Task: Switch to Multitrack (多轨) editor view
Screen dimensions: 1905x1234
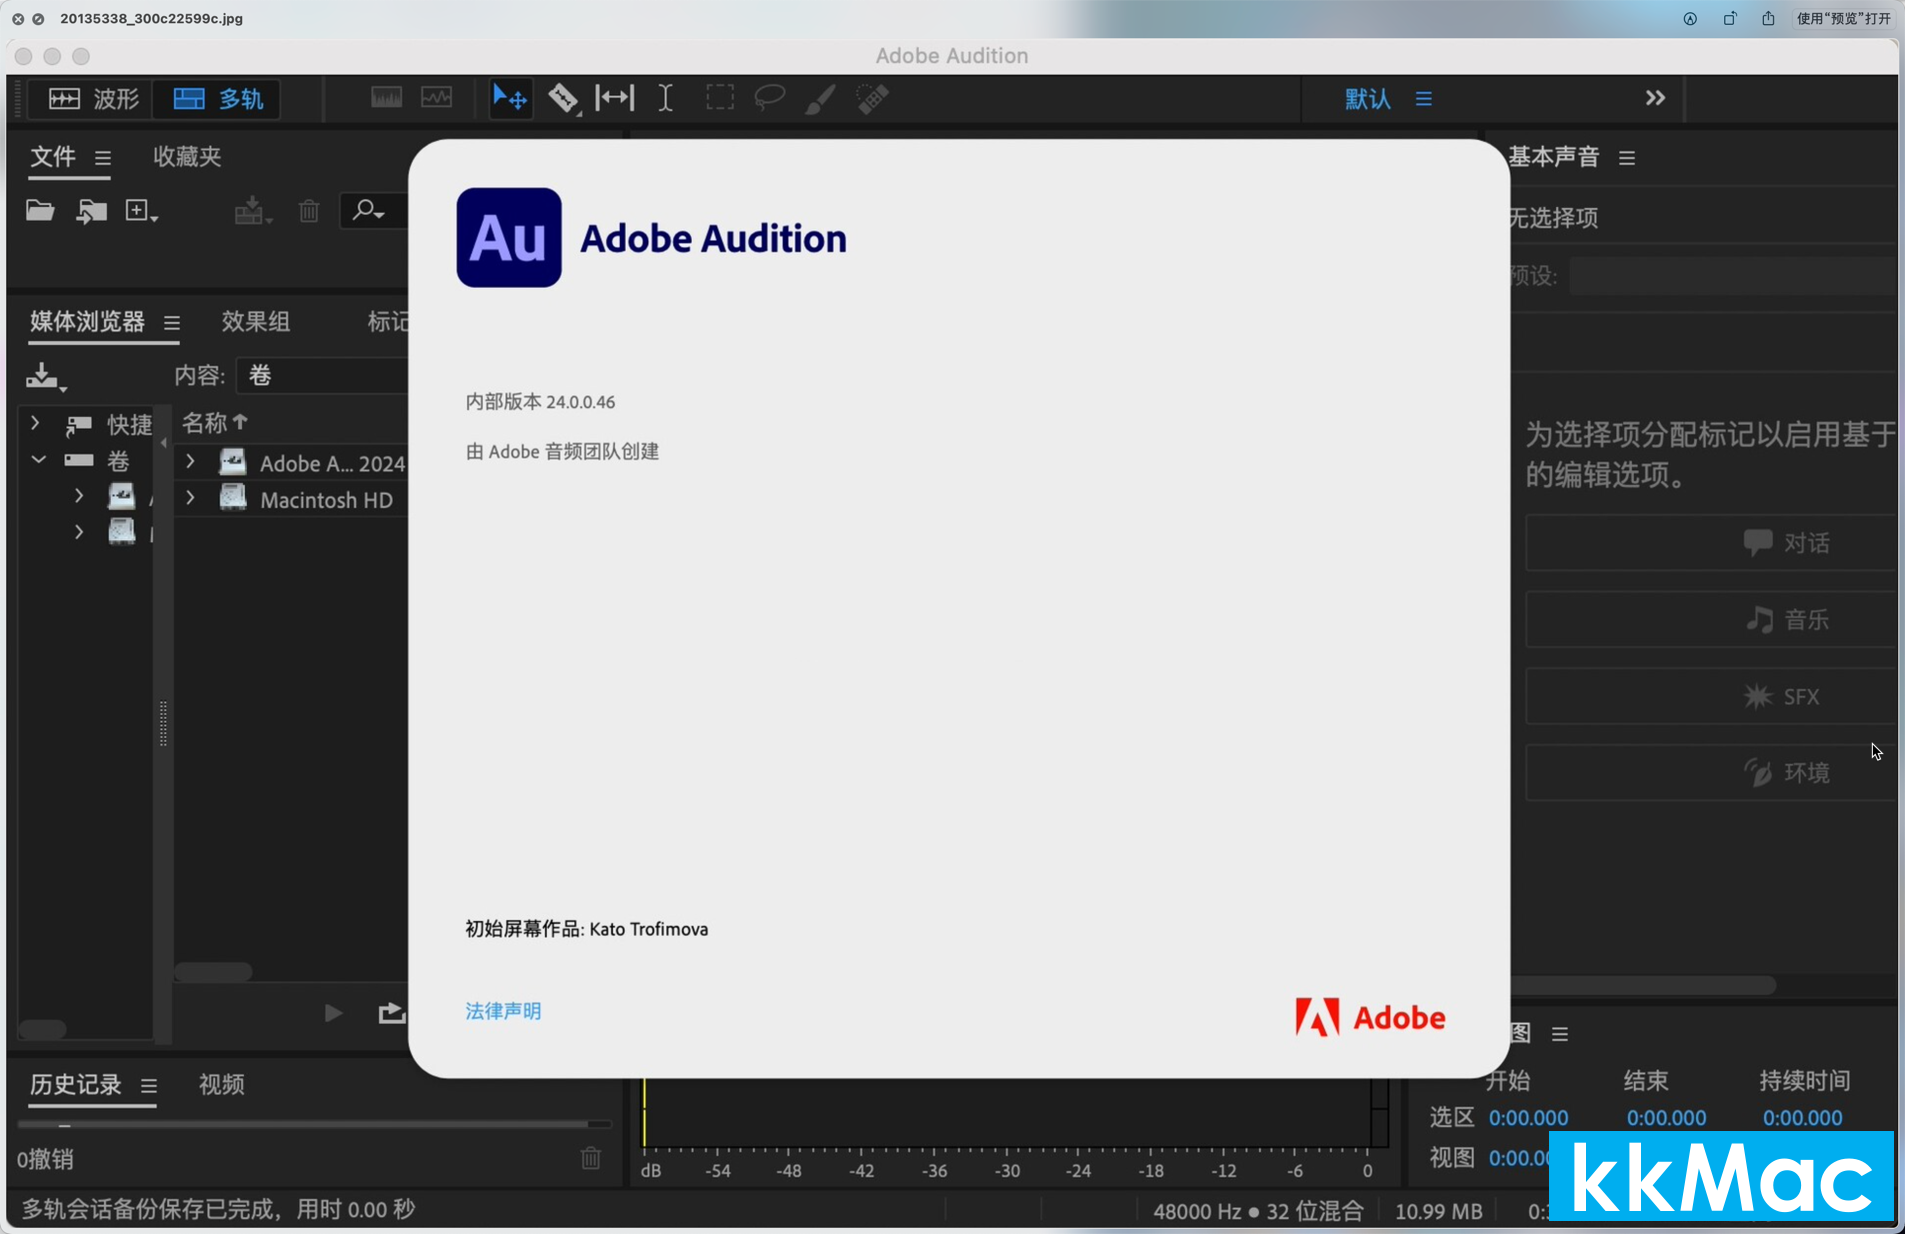Action: pos(218,98)
